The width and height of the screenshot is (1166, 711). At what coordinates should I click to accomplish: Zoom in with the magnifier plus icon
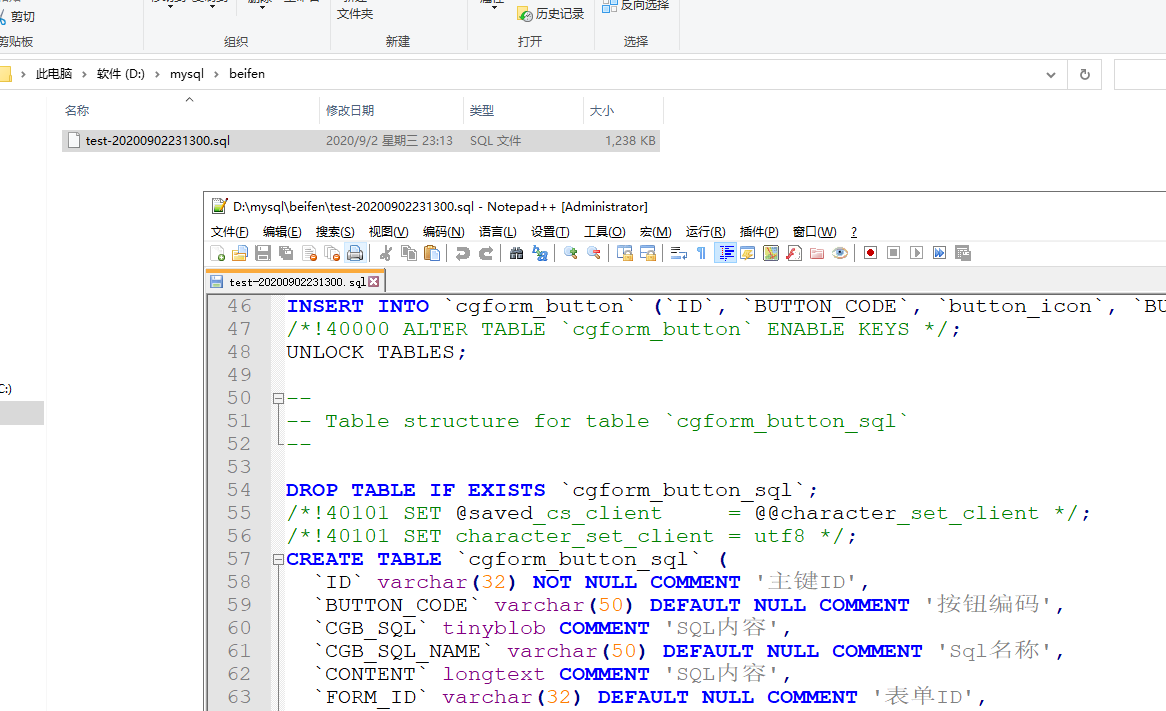tap(570, 254)
